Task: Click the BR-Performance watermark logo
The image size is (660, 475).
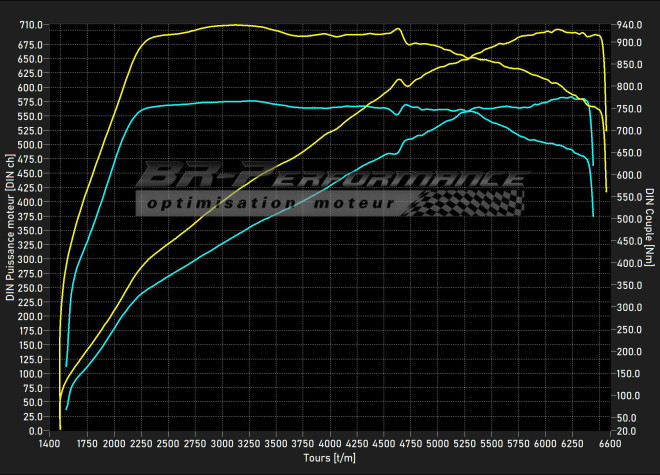Action: [330, 179]
